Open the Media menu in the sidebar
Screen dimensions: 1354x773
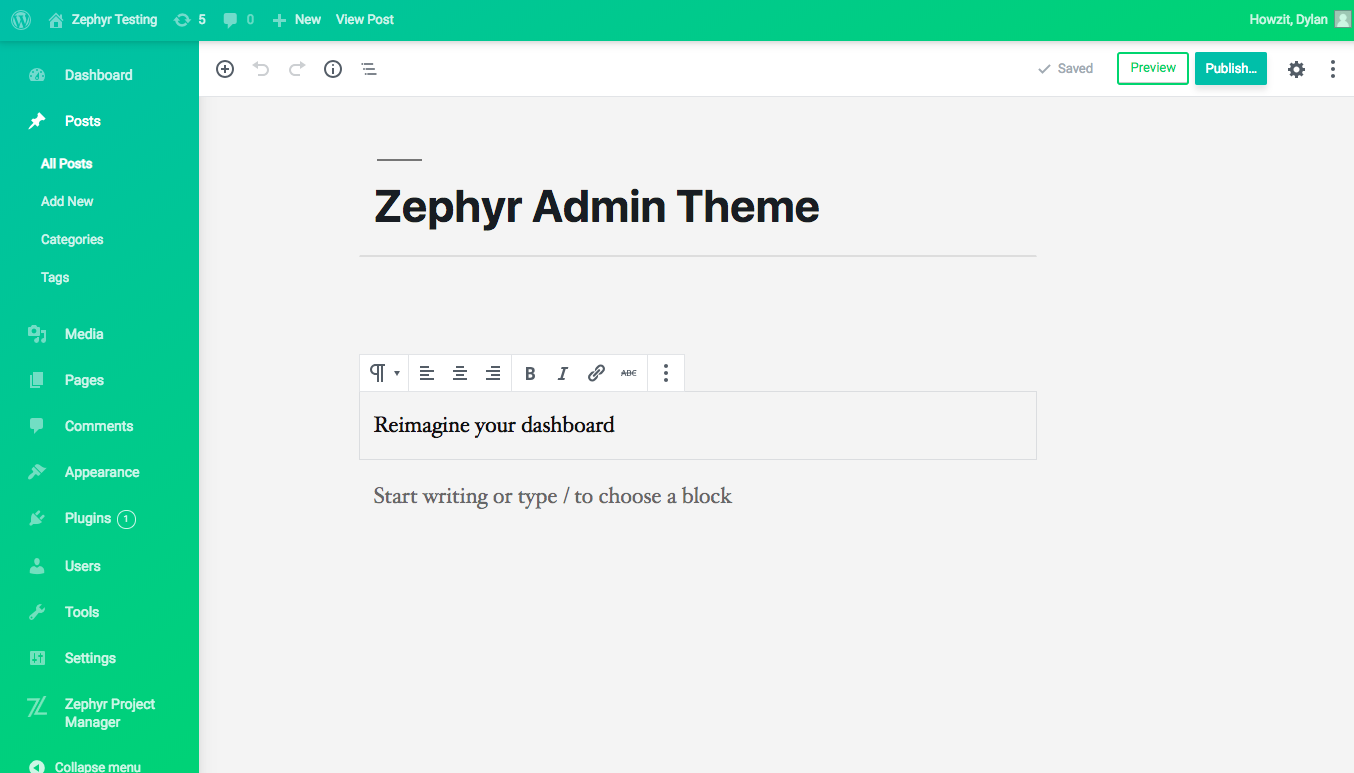(x=84, y=334)
